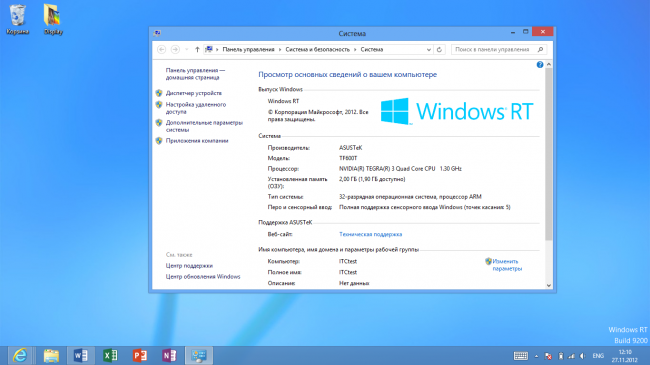Image resolution: width=650 pixels, height=365 pixels.
Task: Open network status tray icon
Action: pos(572,356)
